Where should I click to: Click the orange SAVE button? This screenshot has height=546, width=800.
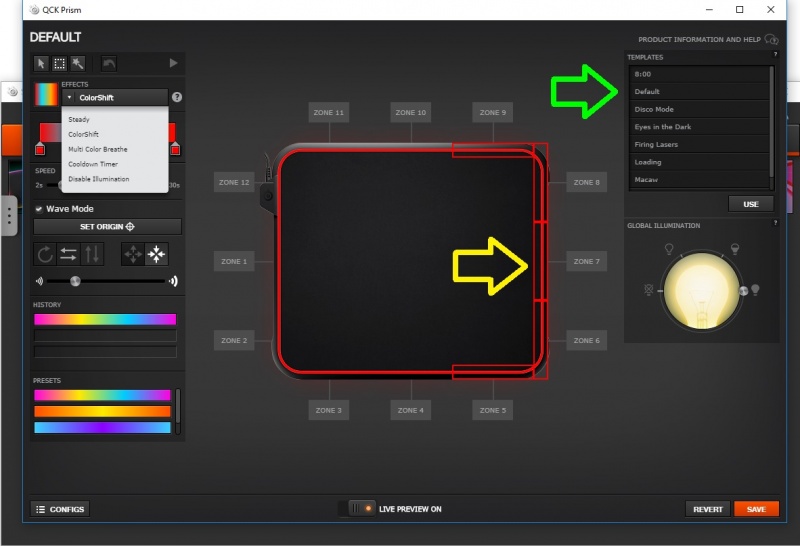click(756, 509)
